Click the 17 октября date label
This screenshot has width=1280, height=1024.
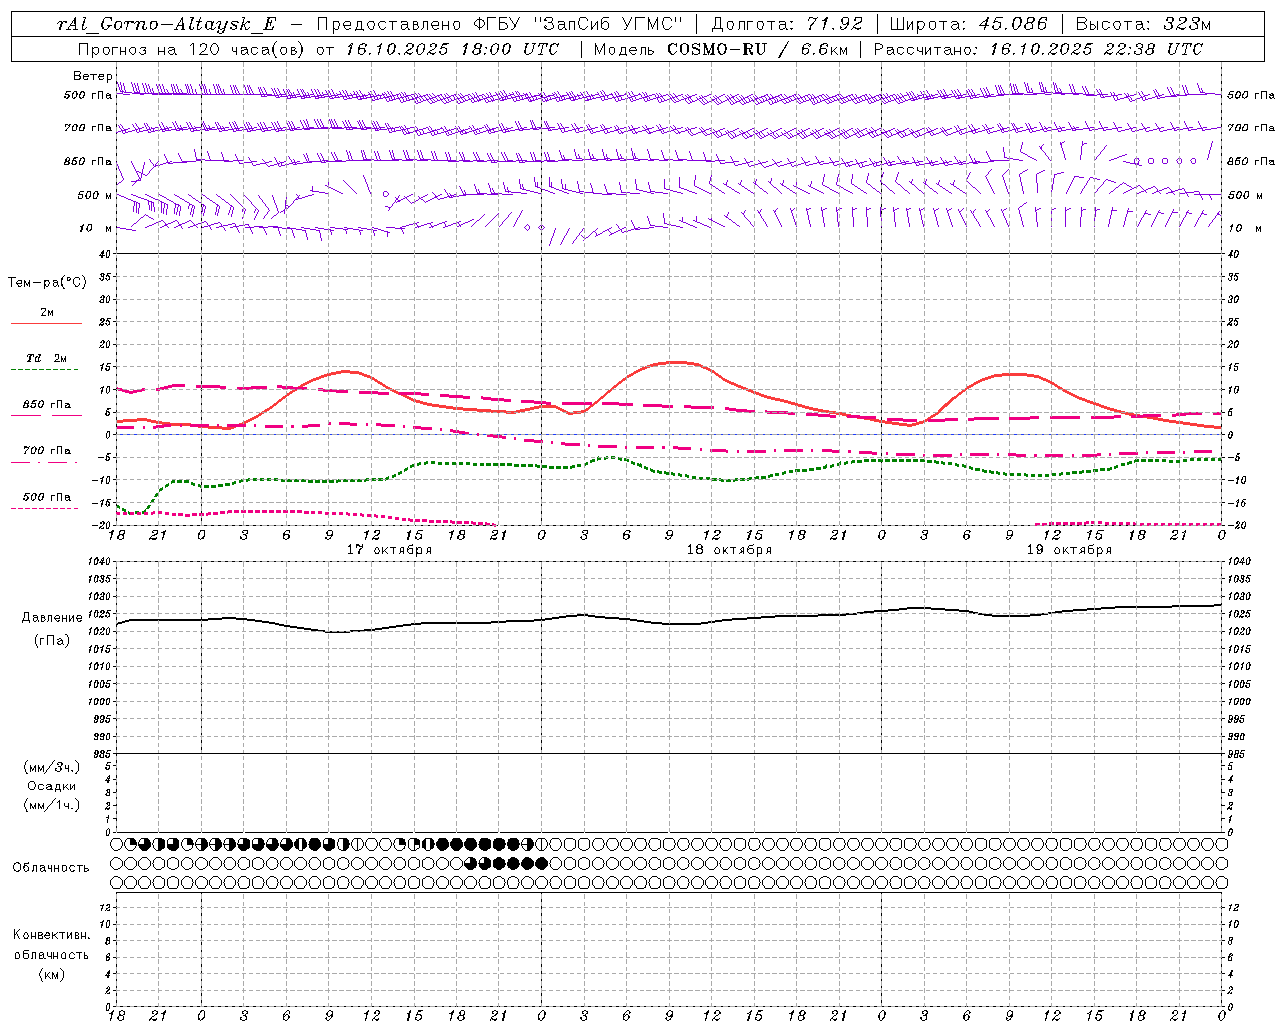coord(389,550)
